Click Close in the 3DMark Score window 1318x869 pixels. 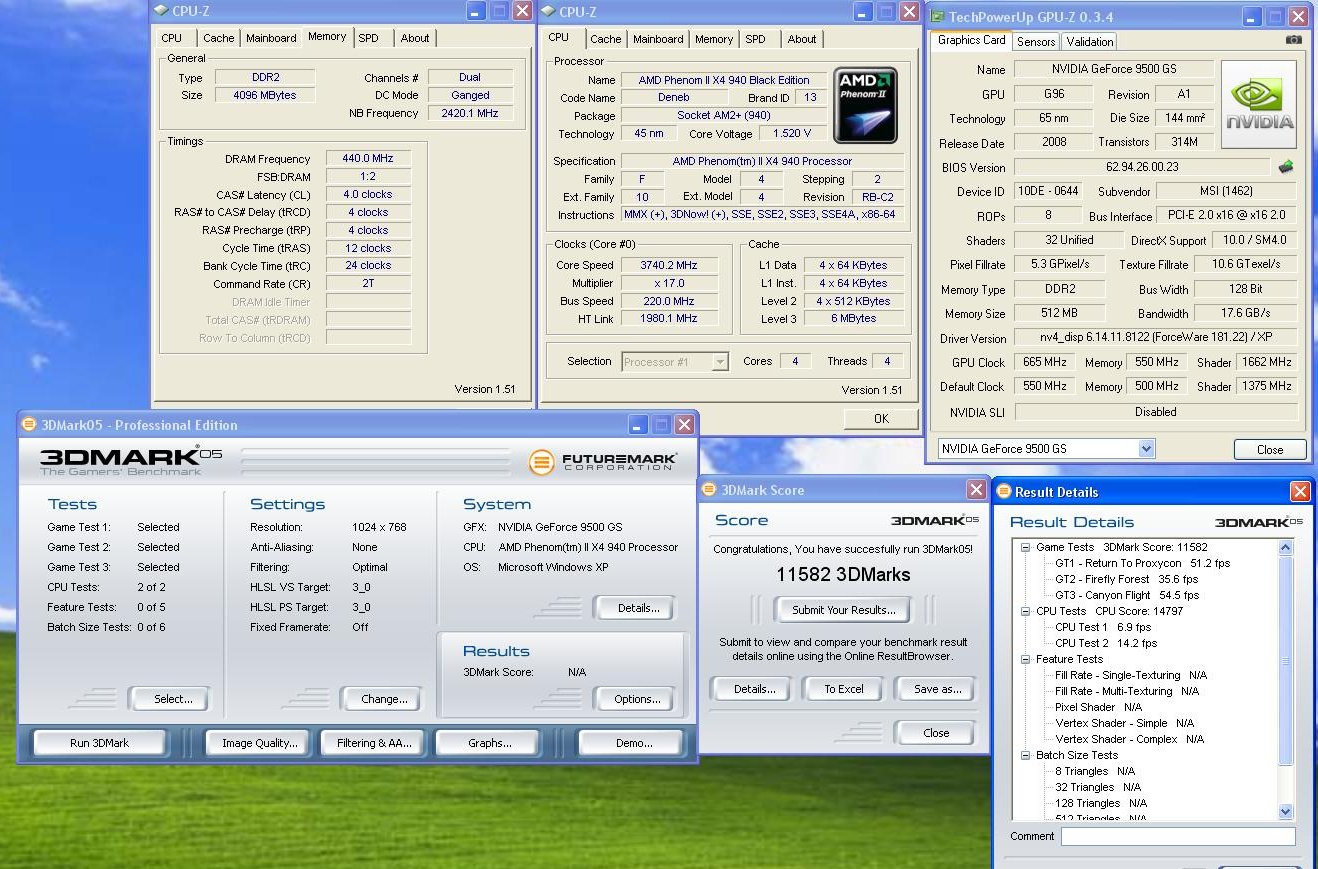[936, 733]
